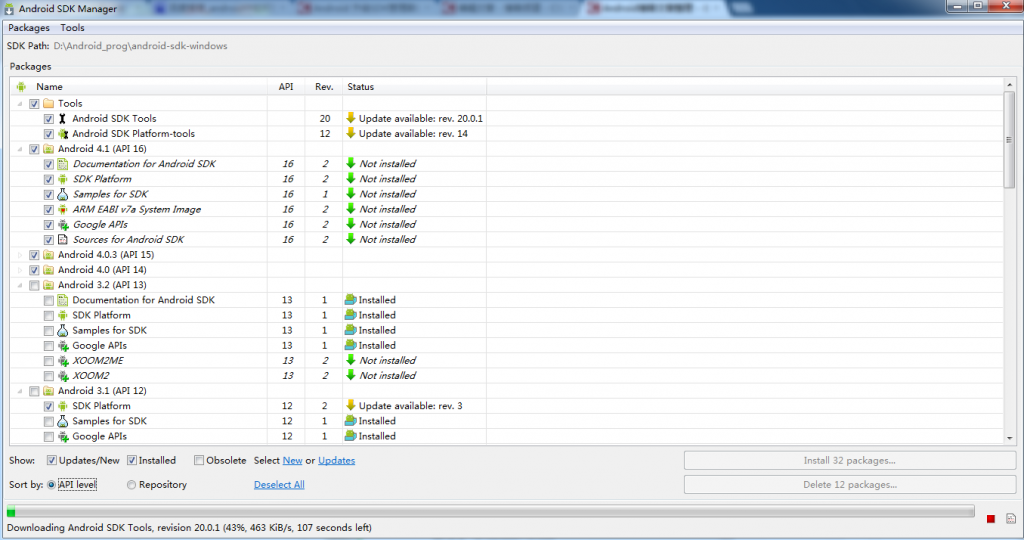Click the API 13 SDK Platform android icon

pyautogui.click(x=63, y=315)
